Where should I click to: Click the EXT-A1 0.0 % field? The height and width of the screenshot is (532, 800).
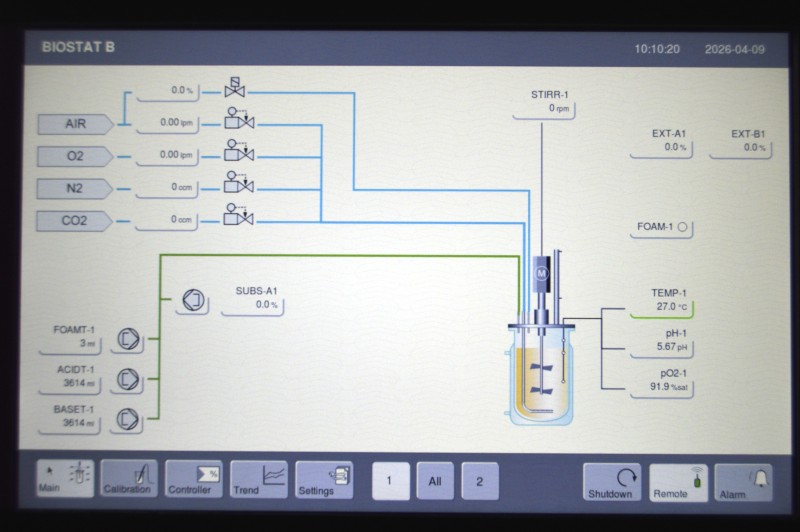(x=662, y=142)
